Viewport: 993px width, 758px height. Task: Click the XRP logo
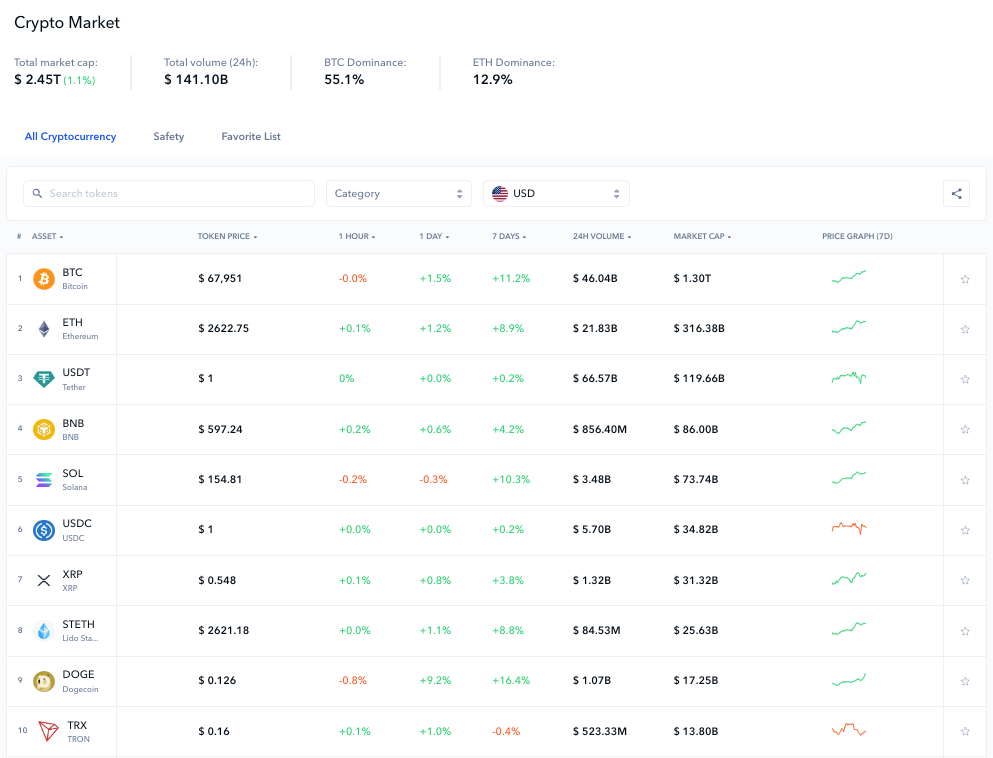[44, 580]
